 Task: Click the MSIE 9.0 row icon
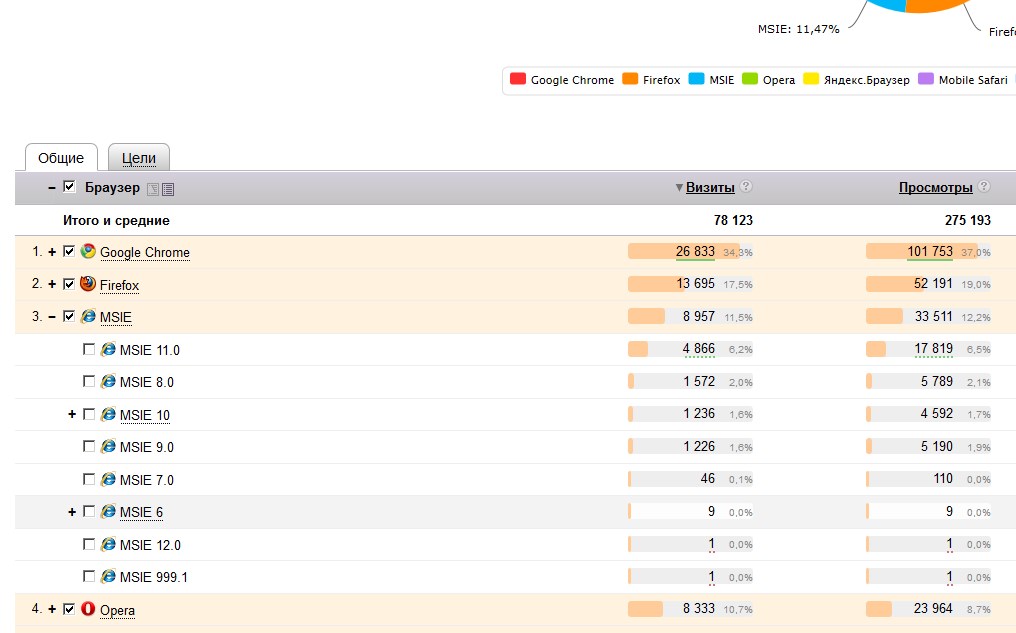pyautogui.click(x=108, y=446)
